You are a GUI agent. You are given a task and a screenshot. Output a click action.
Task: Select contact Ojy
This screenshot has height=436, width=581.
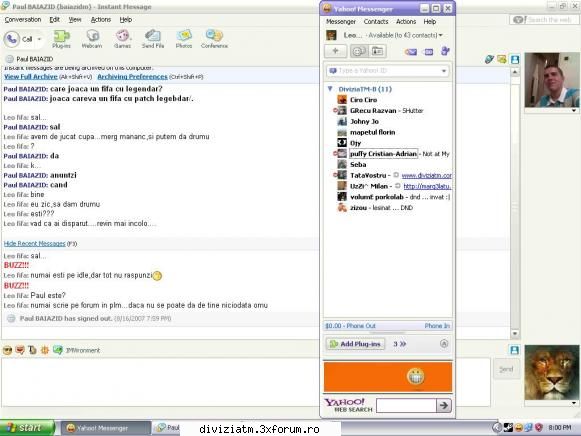355,143
